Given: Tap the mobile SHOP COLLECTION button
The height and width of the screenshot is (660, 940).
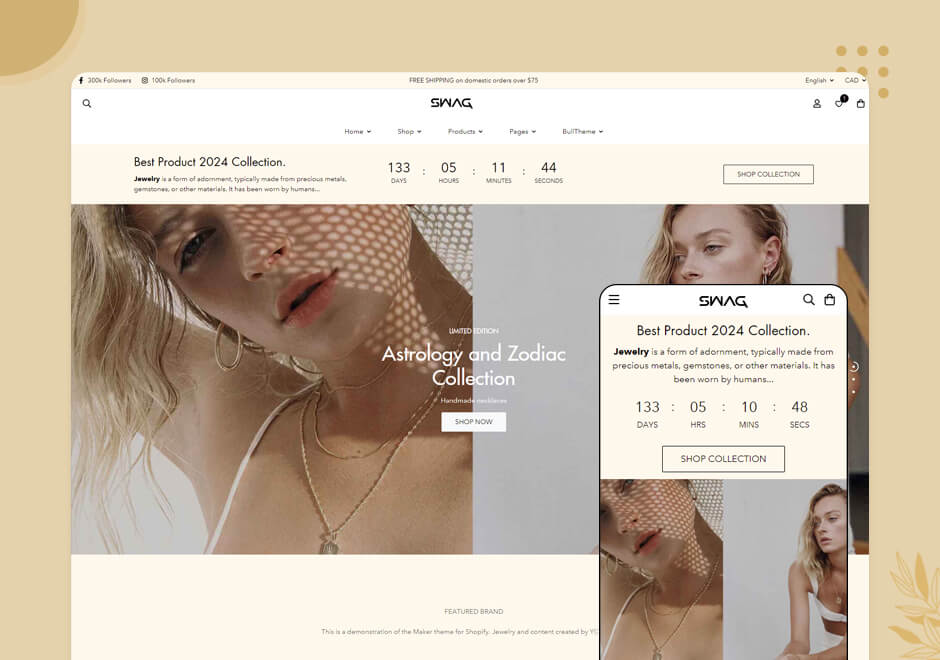Looking at the screenshot, I should tap(723, 459).
